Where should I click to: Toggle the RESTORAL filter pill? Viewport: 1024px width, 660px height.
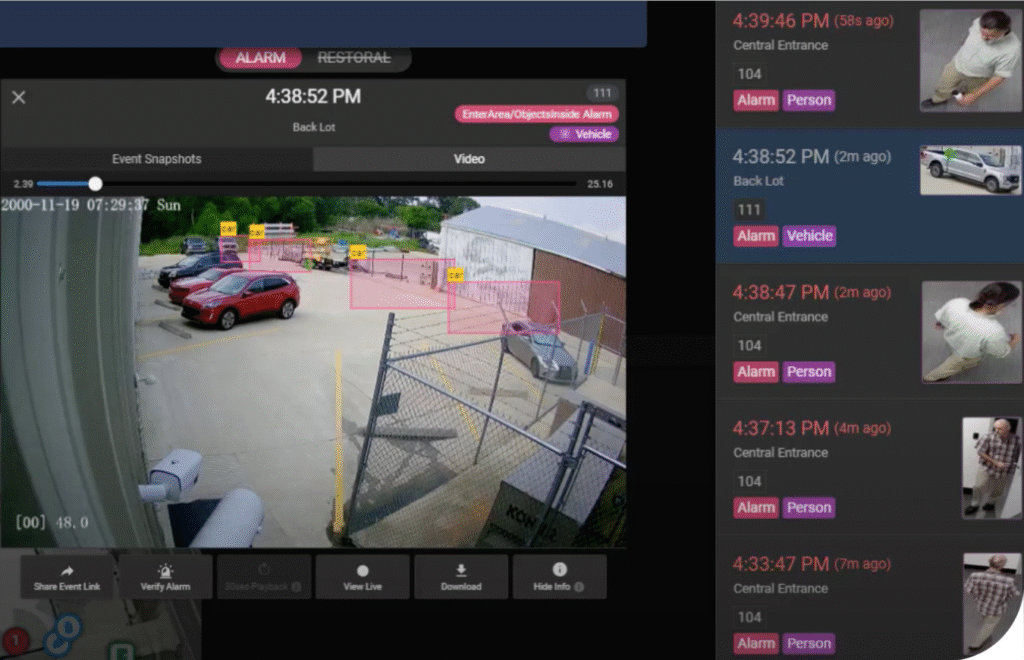(x=354, y=58)
